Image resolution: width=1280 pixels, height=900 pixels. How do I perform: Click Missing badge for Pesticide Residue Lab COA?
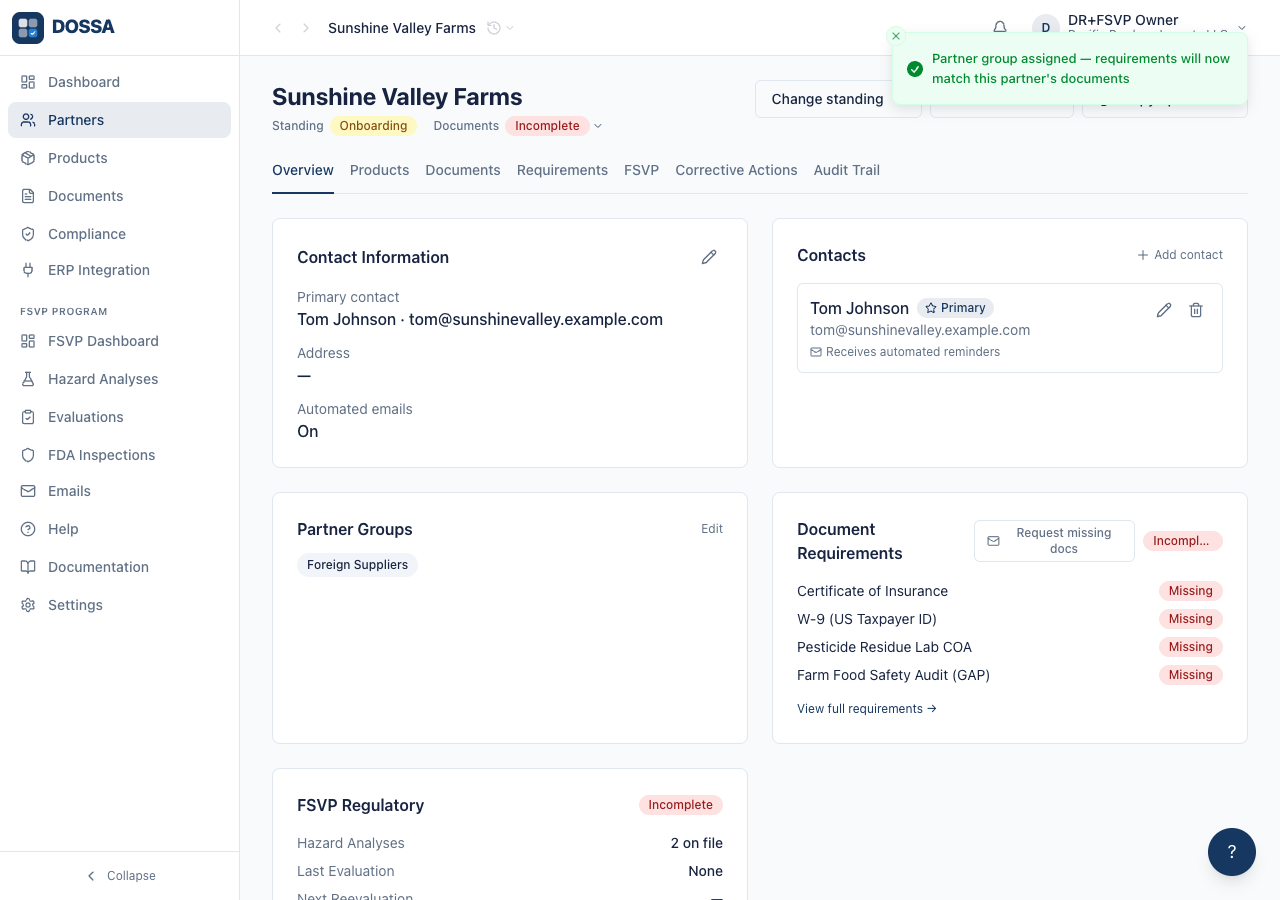(x=1190, y=647)
